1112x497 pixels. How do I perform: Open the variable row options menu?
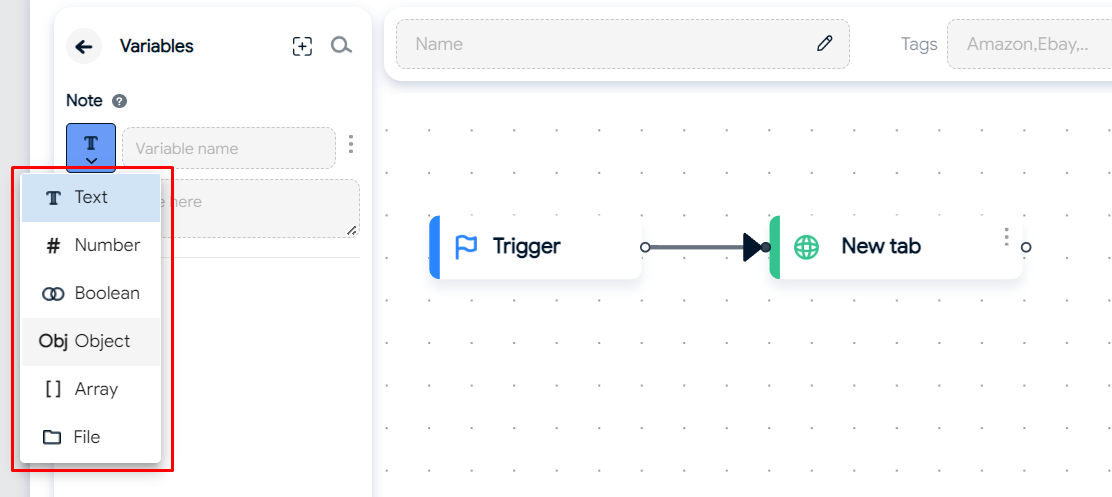pyautogui.click(x=350, y=145)
